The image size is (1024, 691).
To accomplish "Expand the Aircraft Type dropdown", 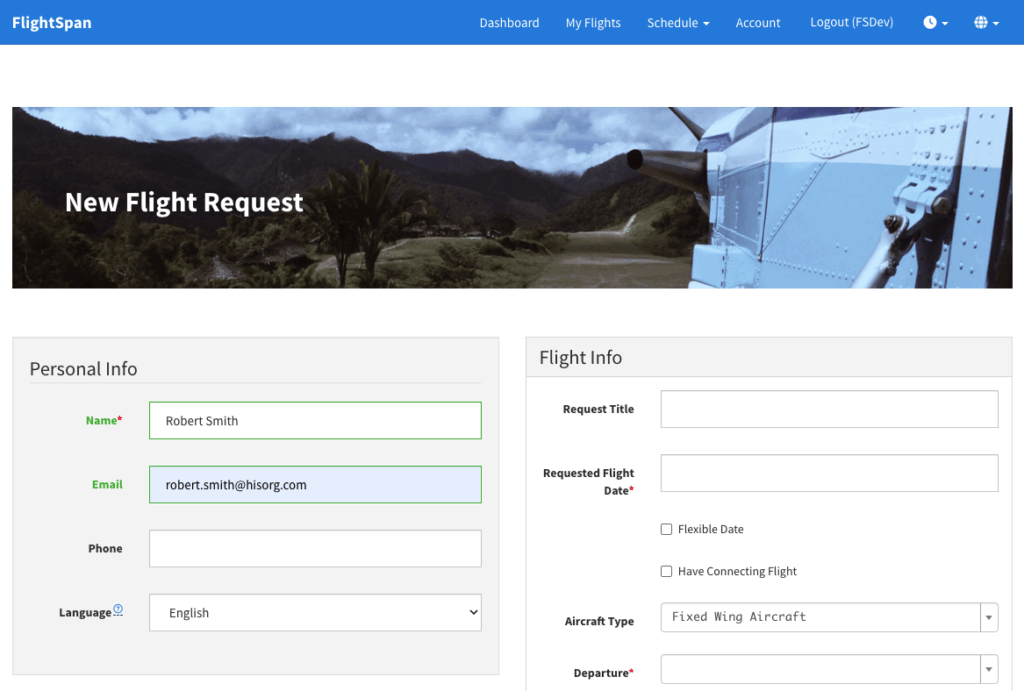I will [x=988, y=618].
